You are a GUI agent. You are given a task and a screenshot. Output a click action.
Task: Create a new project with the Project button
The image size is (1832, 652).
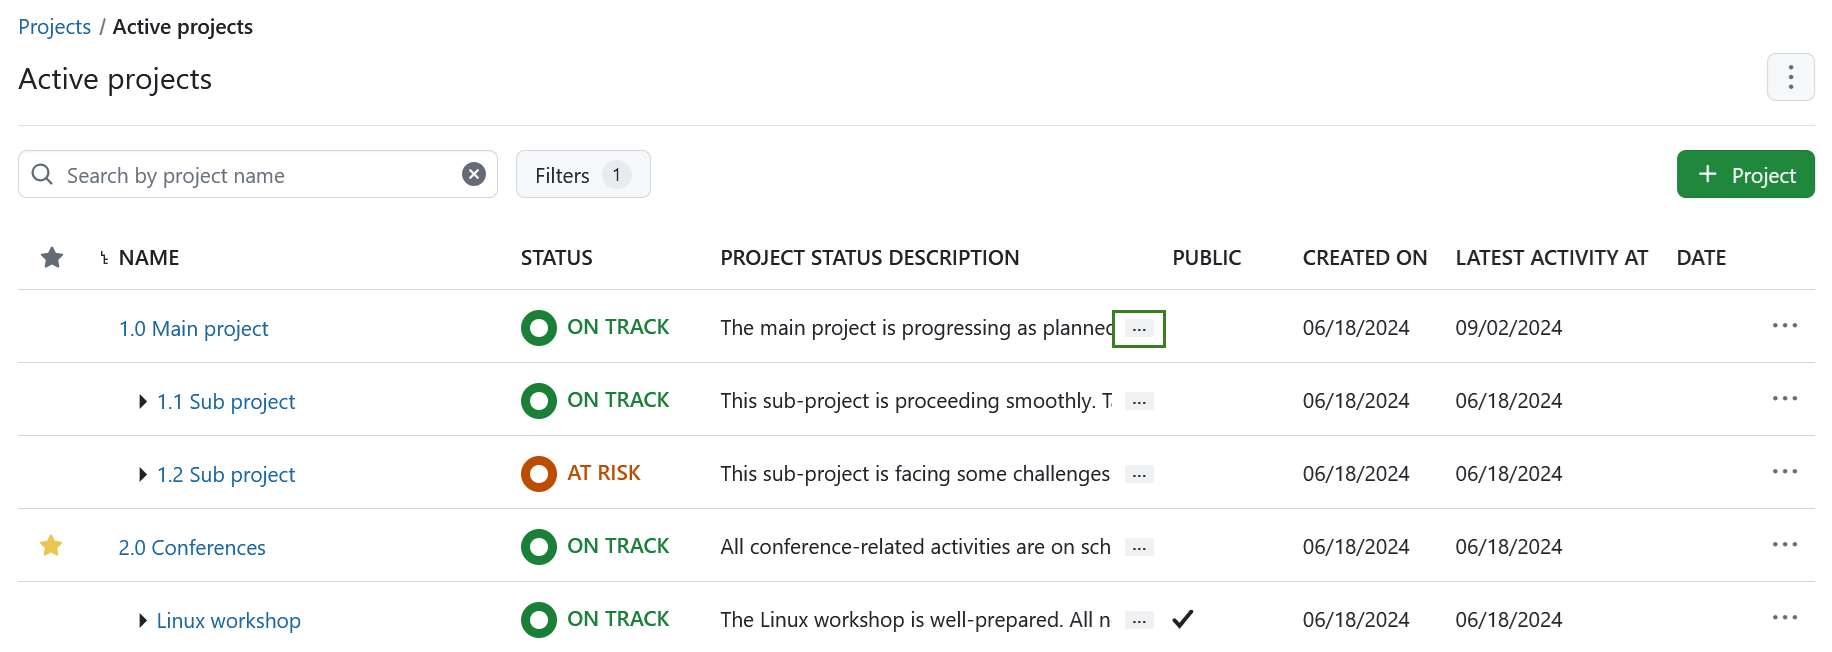[1745, 173]
